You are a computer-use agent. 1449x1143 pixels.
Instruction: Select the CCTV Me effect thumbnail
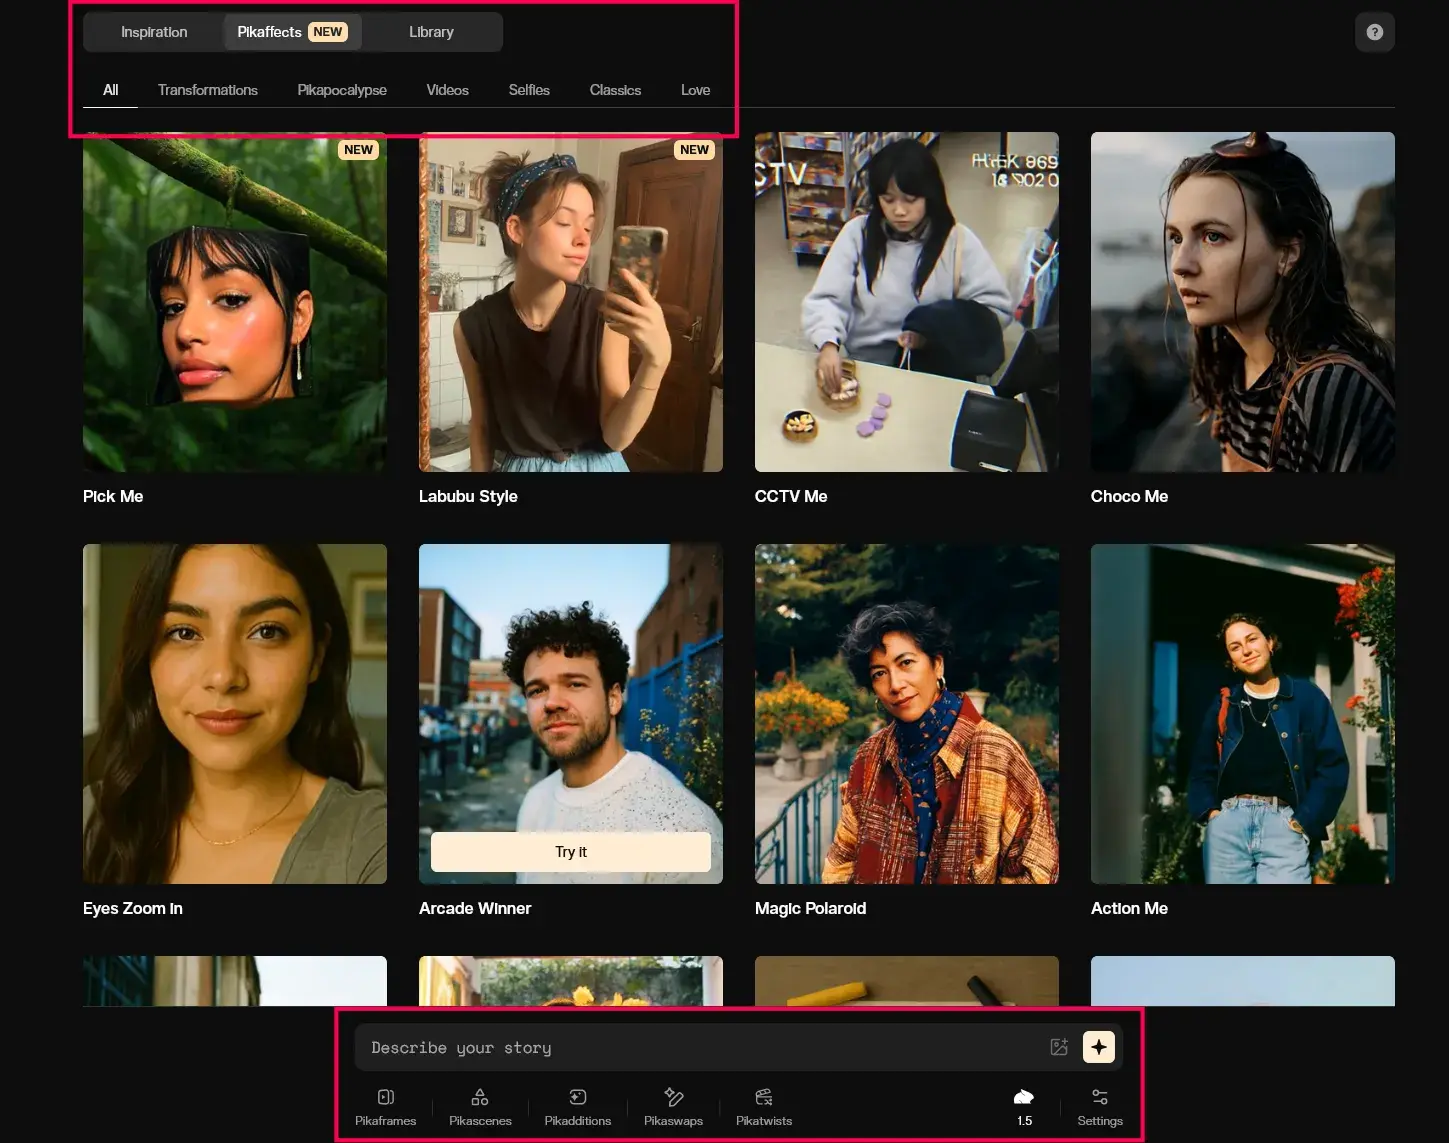coord(906,302)
